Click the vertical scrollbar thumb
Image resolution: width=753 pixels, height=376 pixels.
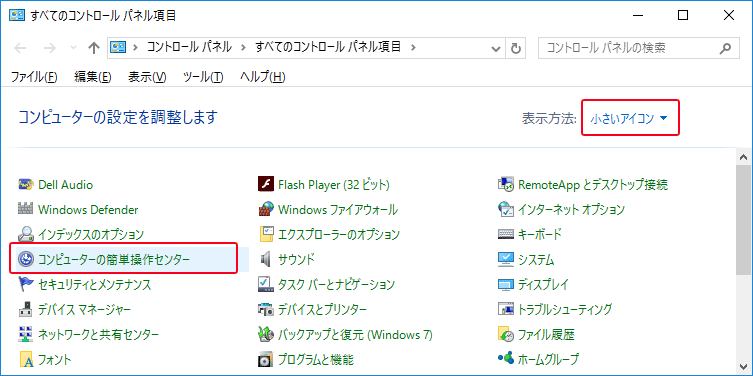click(743, 220)
